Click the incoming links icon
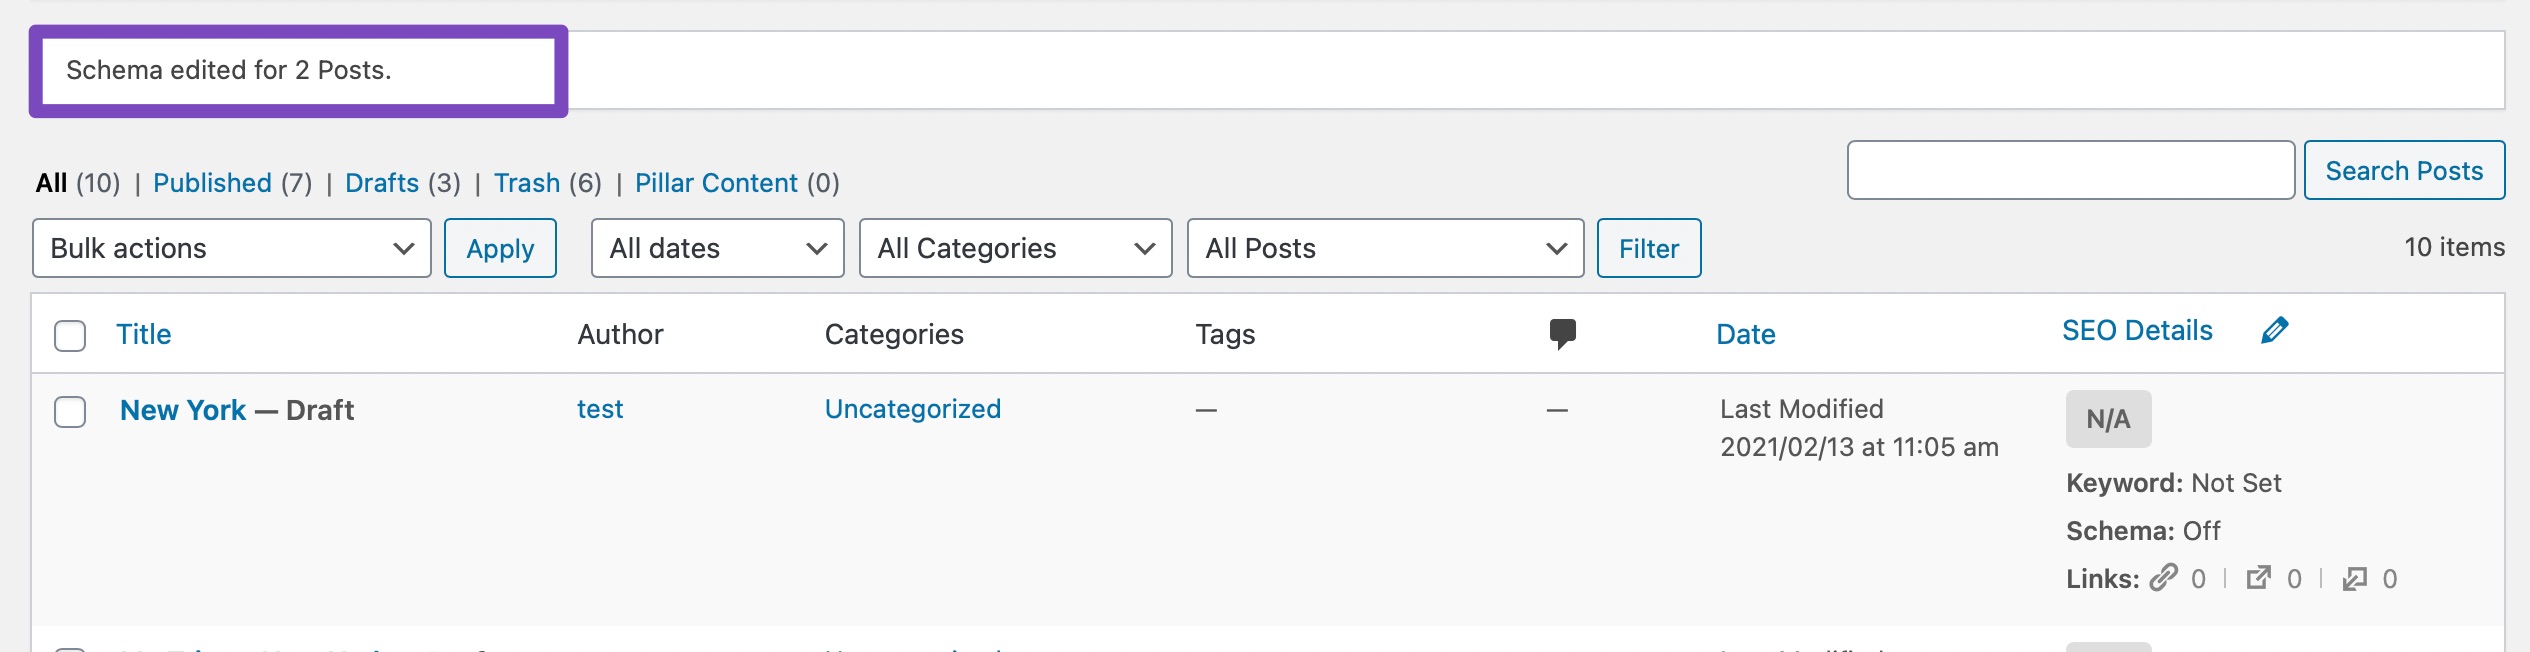The width and height of the screenshot is (2530, 652). [x=2355, y=578]
